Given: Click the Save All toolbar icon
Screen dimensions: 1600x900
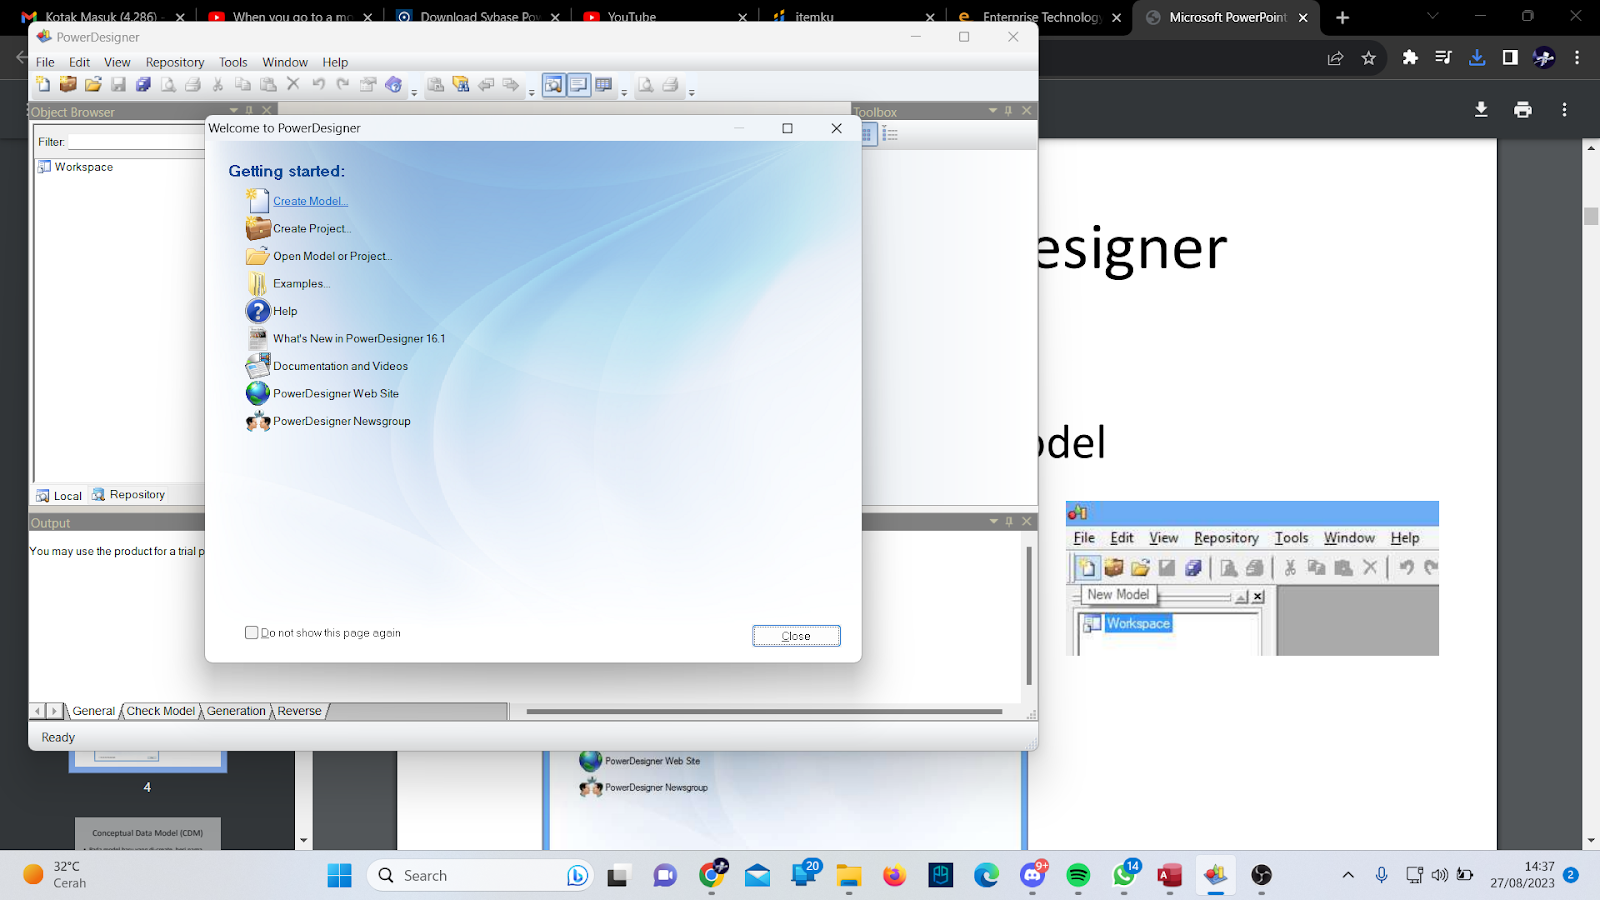Looking at the screenshot, I should coord(143,85).
